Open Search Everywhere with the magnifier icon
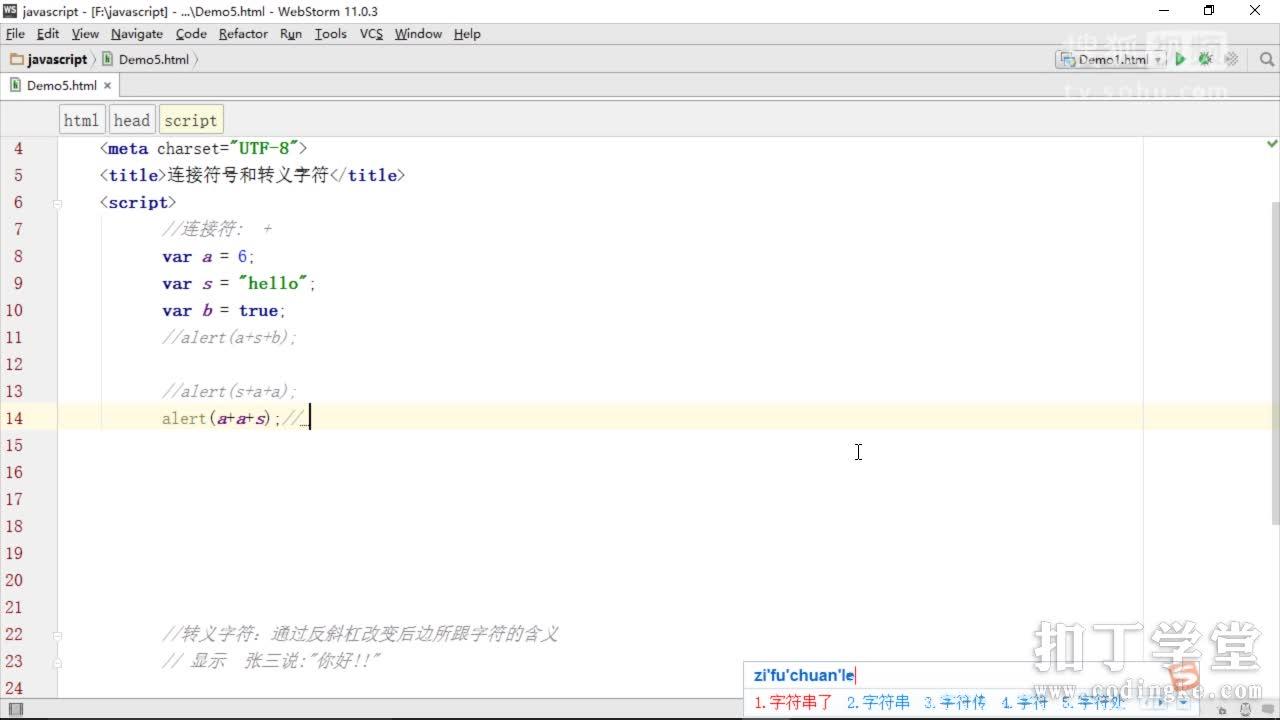1280x720 pixels. point(1266,59)
